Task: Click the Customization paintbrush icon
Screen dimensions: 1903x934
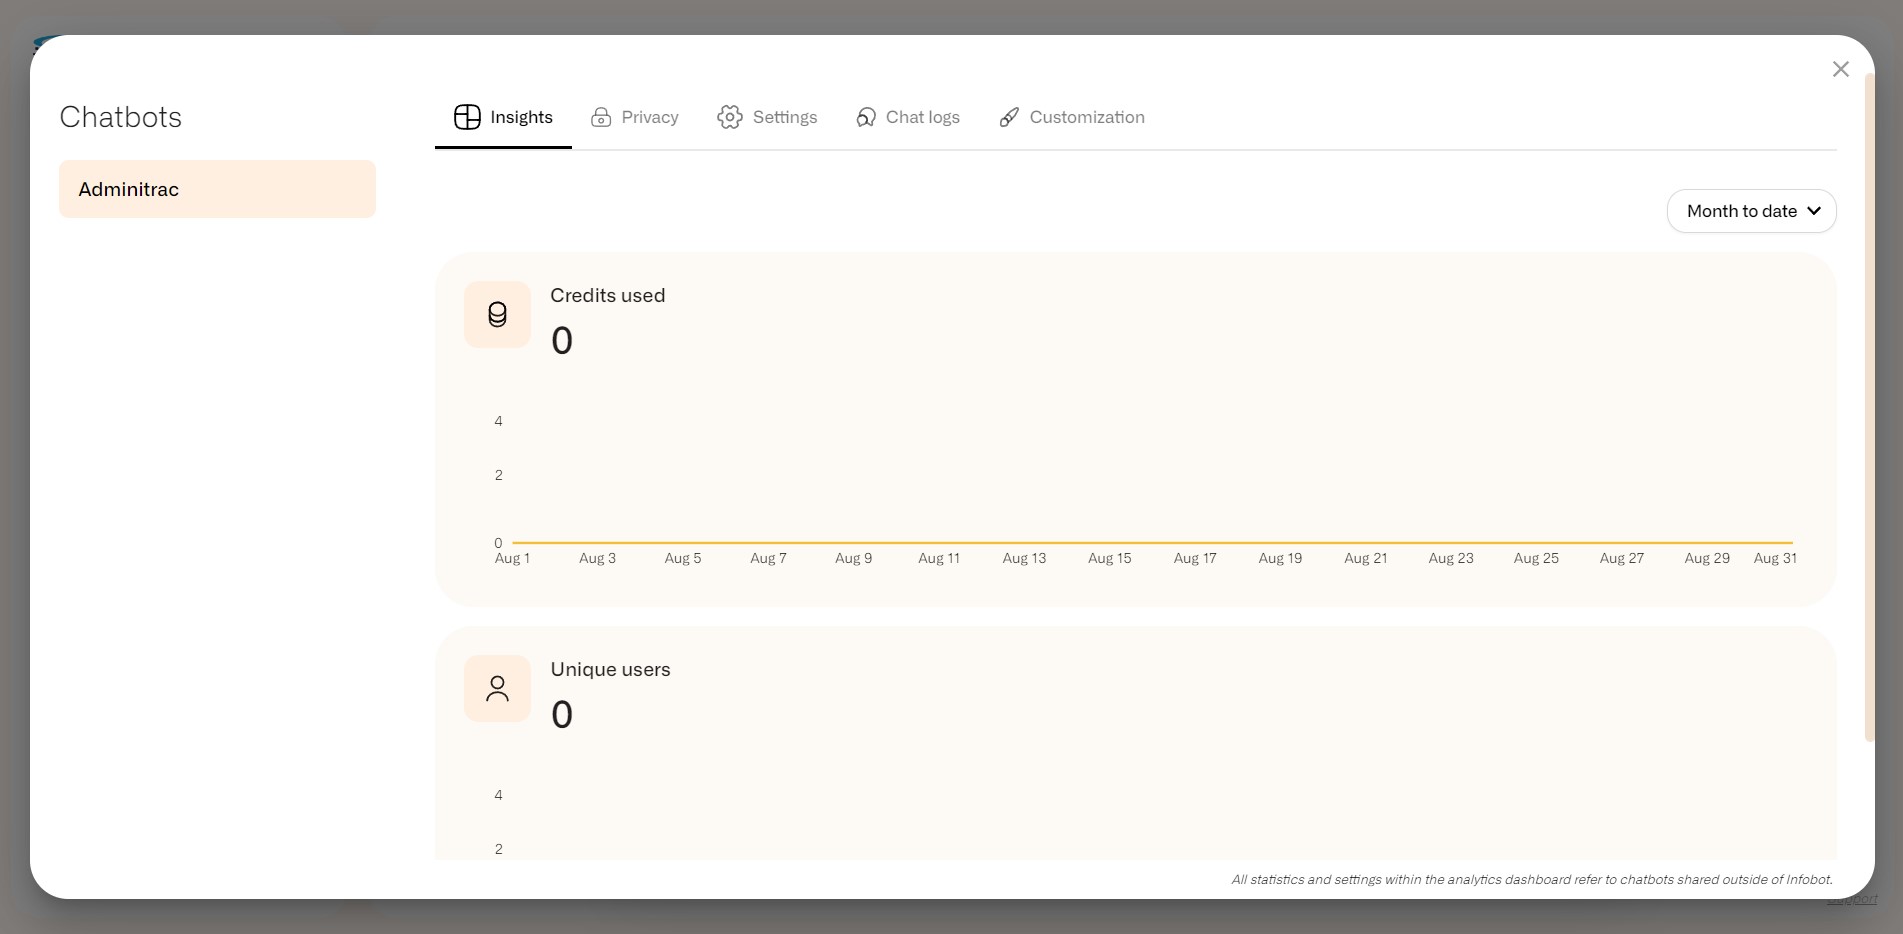Action: [1009, 117]
